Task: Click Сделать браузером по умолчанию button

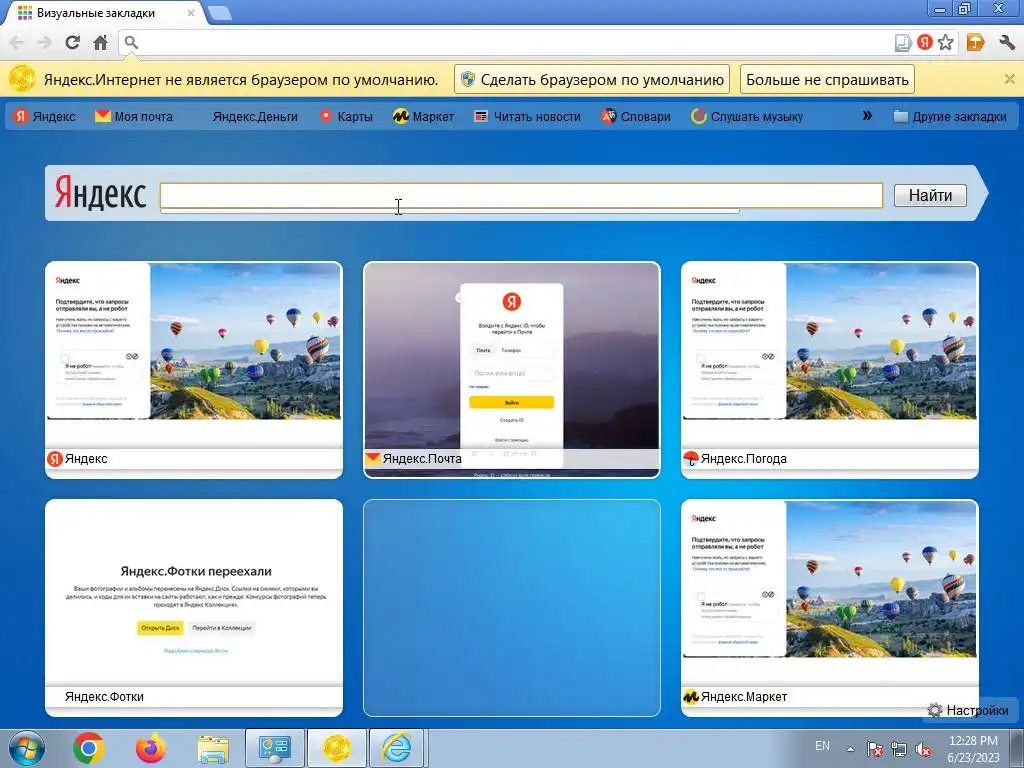Action: (x=592, y=80)
